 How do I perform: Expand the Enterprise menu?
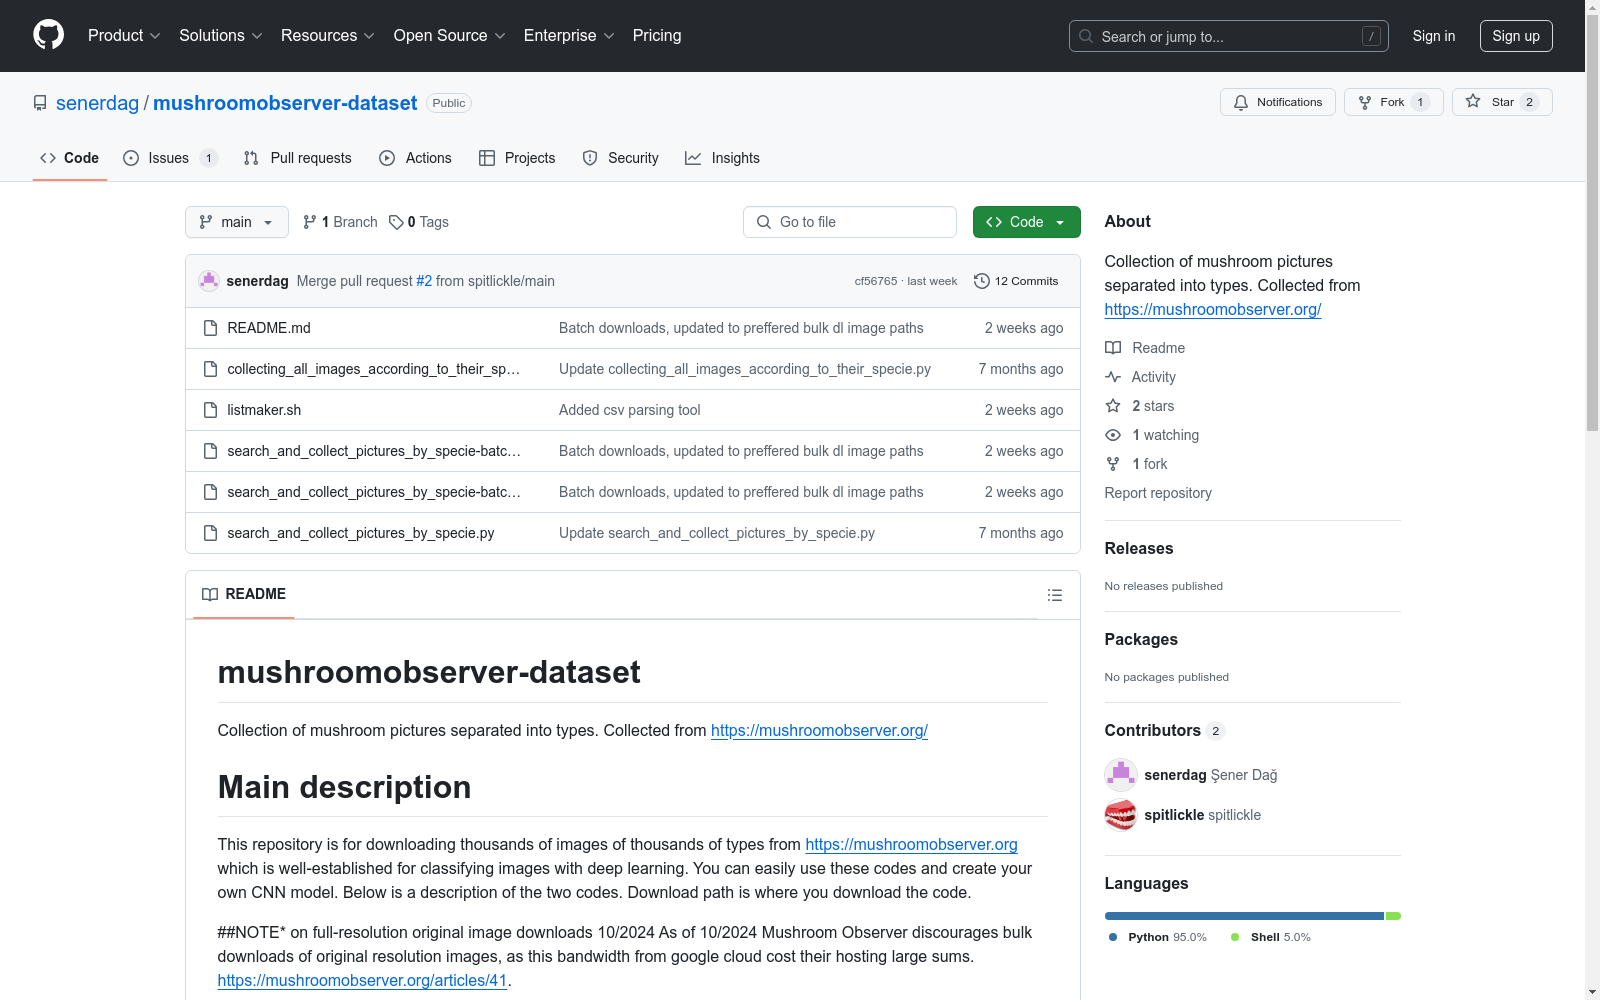click(x=569, y=35)
